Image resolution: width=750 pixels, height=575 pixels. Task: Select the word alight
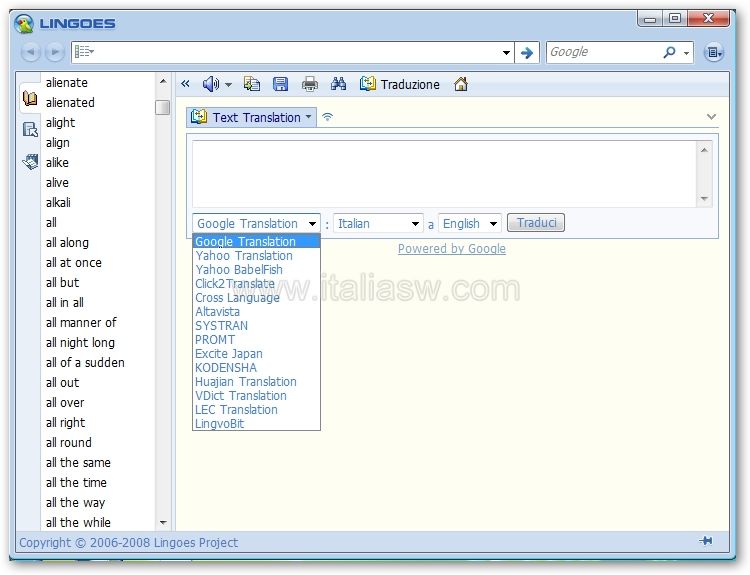click(x=60, y=123)
